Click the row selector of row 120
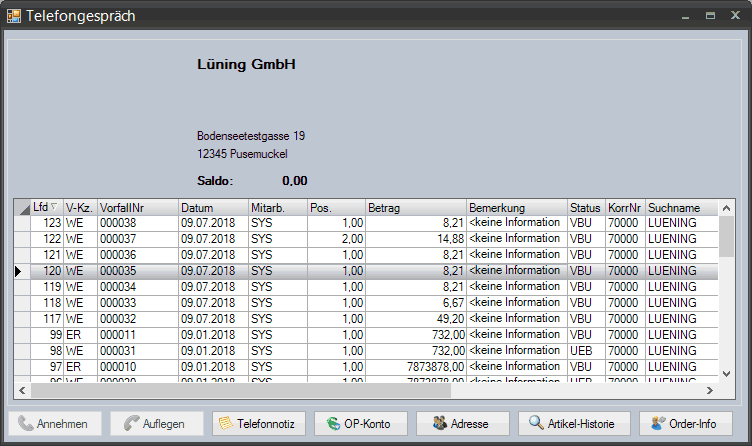Image resolution: width=752 pixels, height=446 pixels. tap(19, 271)
